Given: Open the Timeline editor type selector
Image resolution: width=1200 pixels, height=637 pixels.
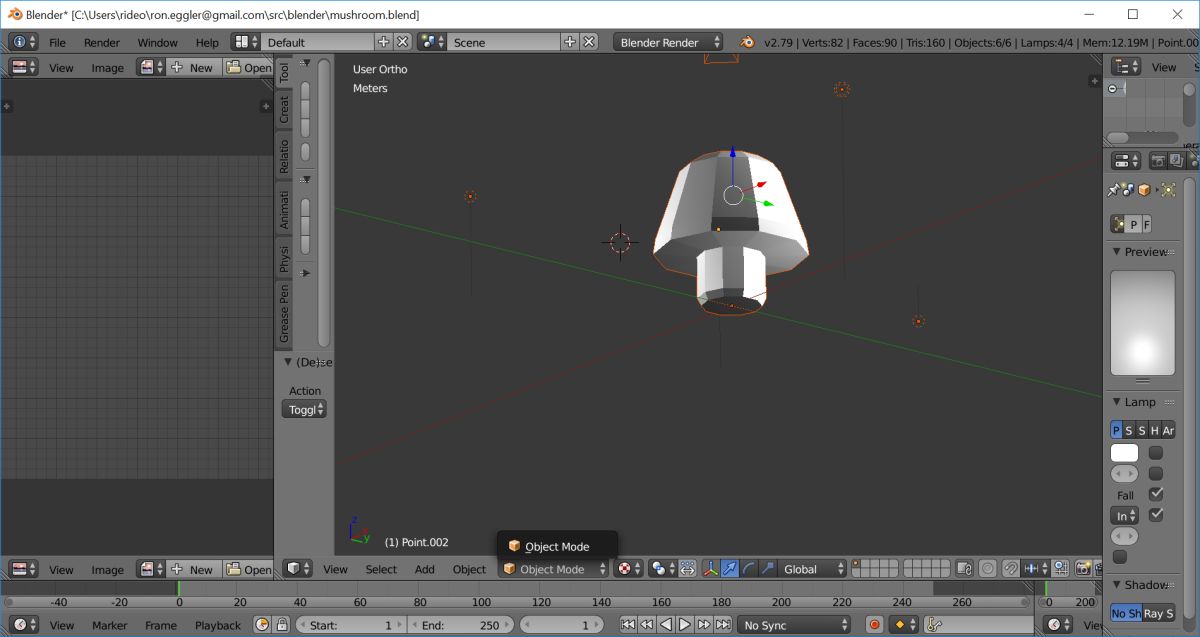Looking at the screenshot, I should [23, 625].
